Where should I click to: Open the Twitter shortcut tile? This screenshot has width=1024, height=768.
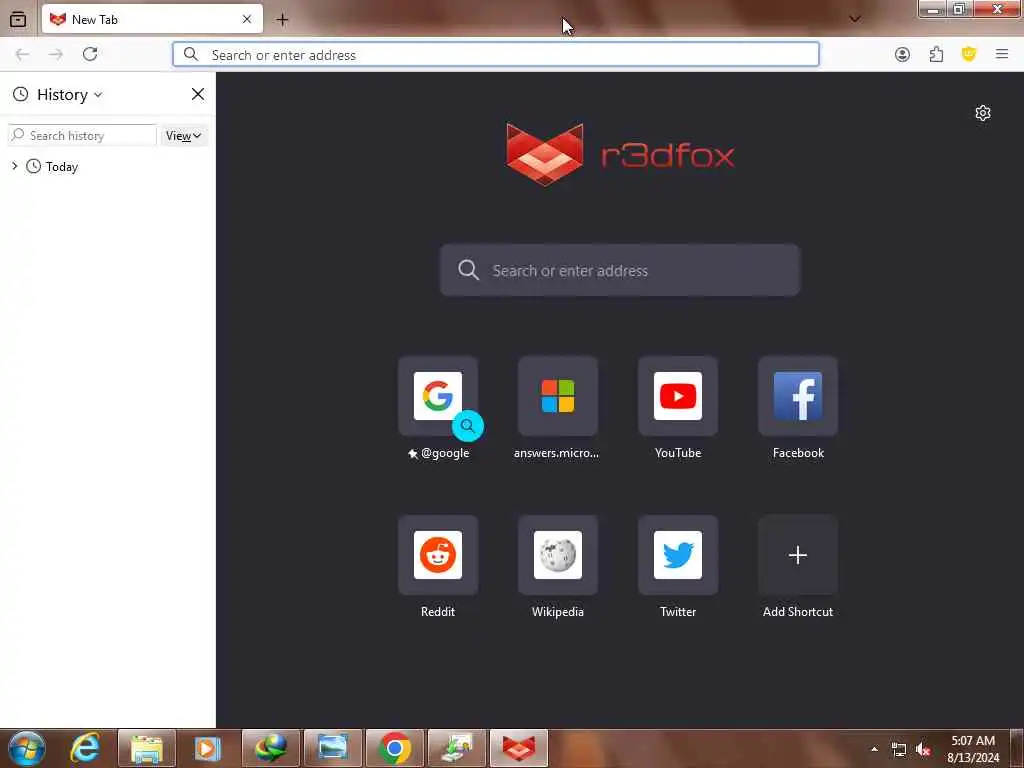tap(678, 555)
